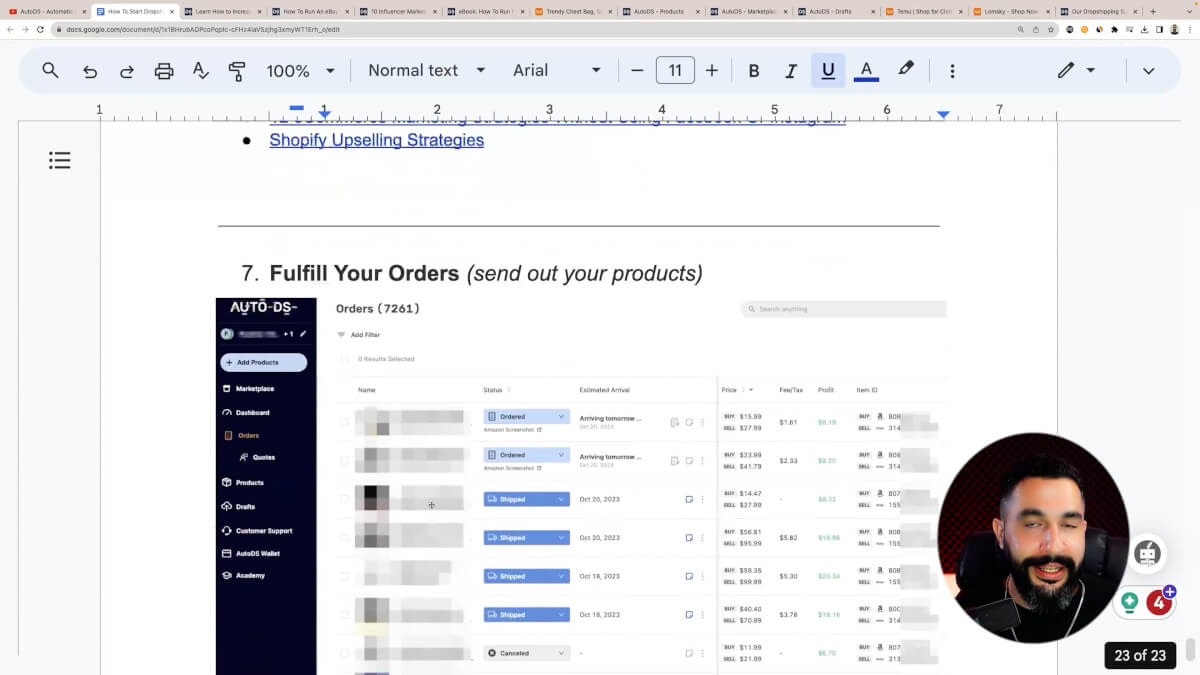Switch to the Trendy Chest Bag tab

(574, 12)
